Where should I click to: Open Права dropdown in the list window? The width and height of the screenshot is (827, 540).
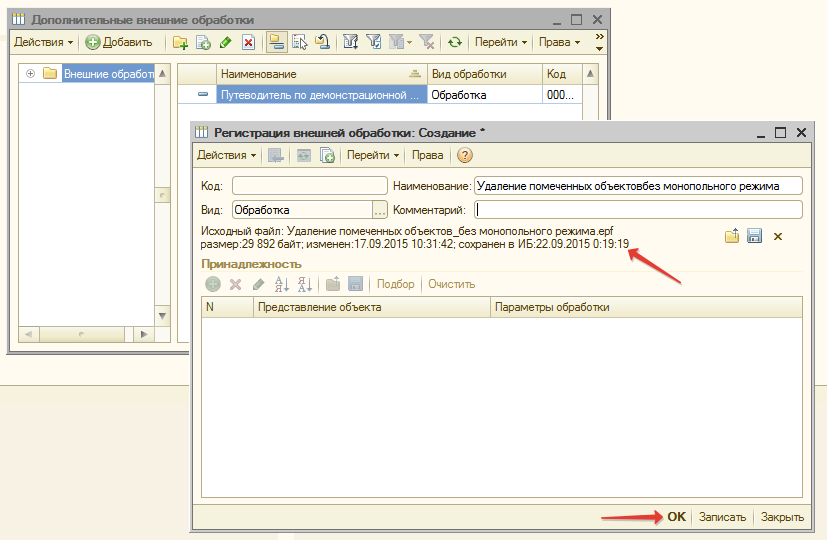(559, 42)
